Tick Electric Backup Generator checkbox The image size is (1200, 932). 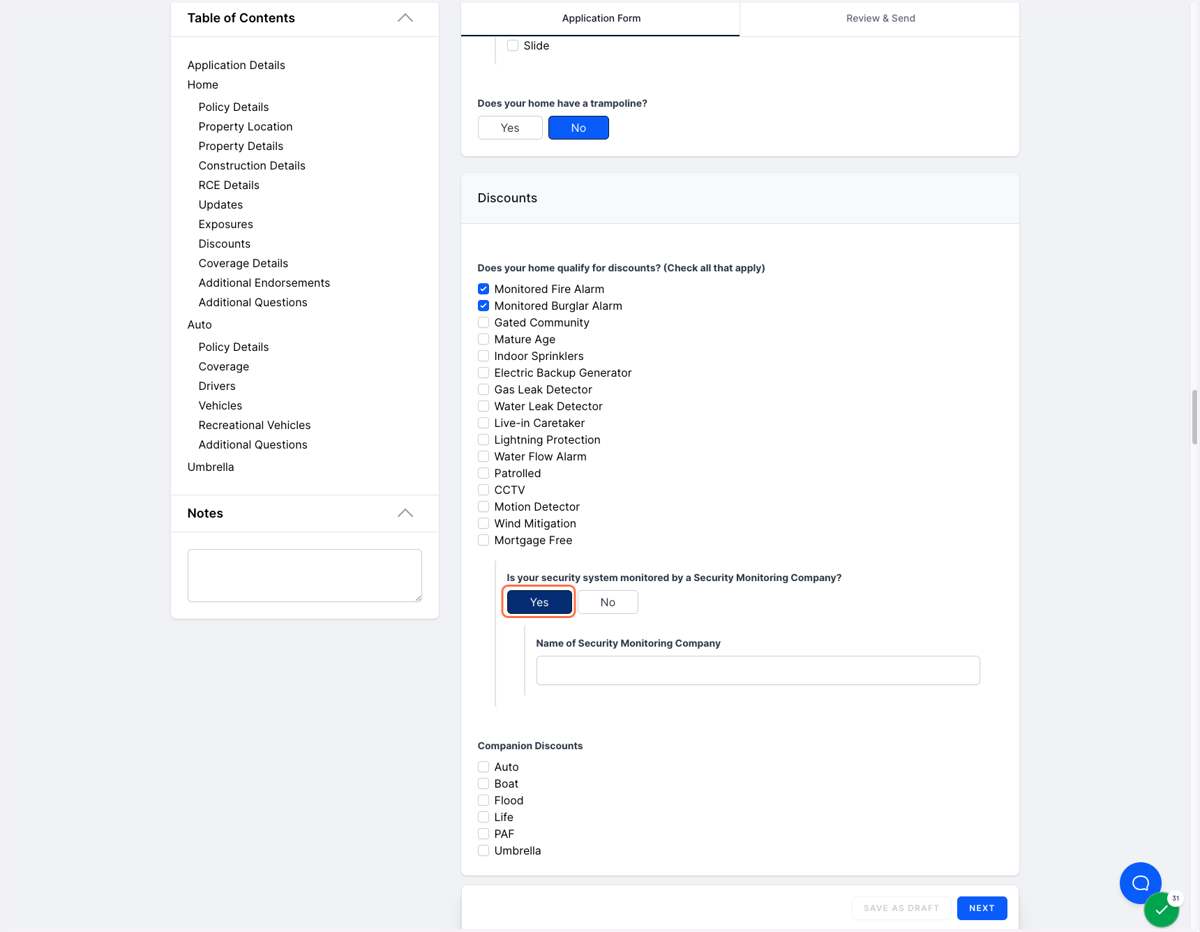[x=483, y=373]
